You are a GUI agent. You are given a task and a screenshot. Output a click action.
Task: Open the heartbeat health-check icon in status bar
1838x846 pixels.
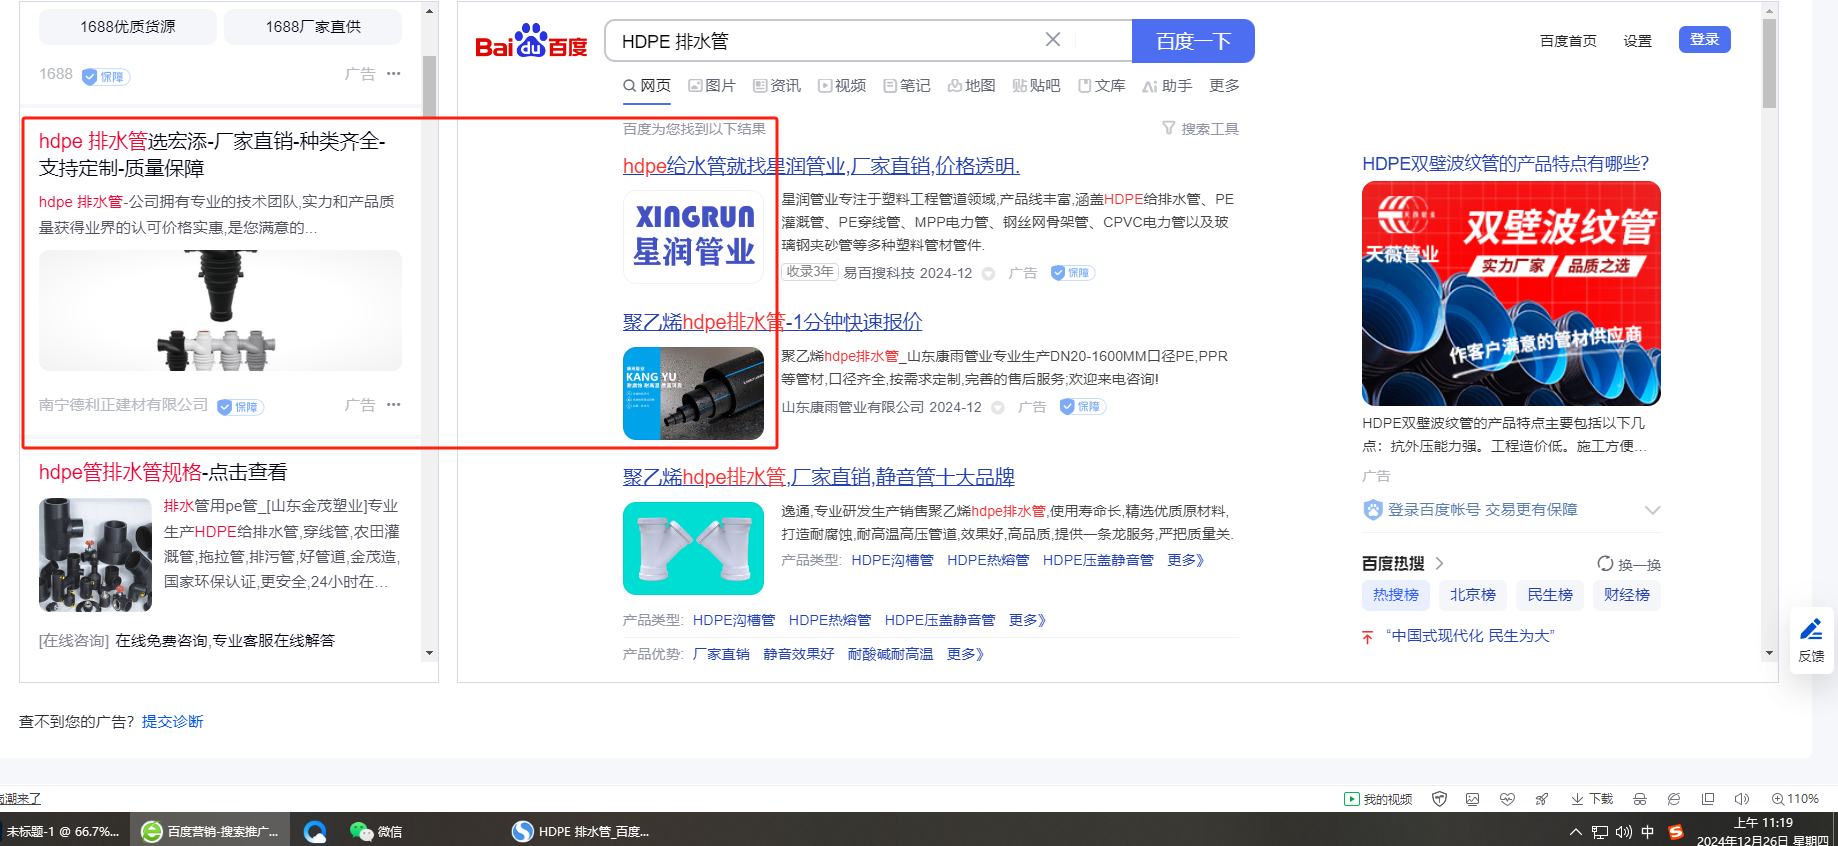[1507, 799]
